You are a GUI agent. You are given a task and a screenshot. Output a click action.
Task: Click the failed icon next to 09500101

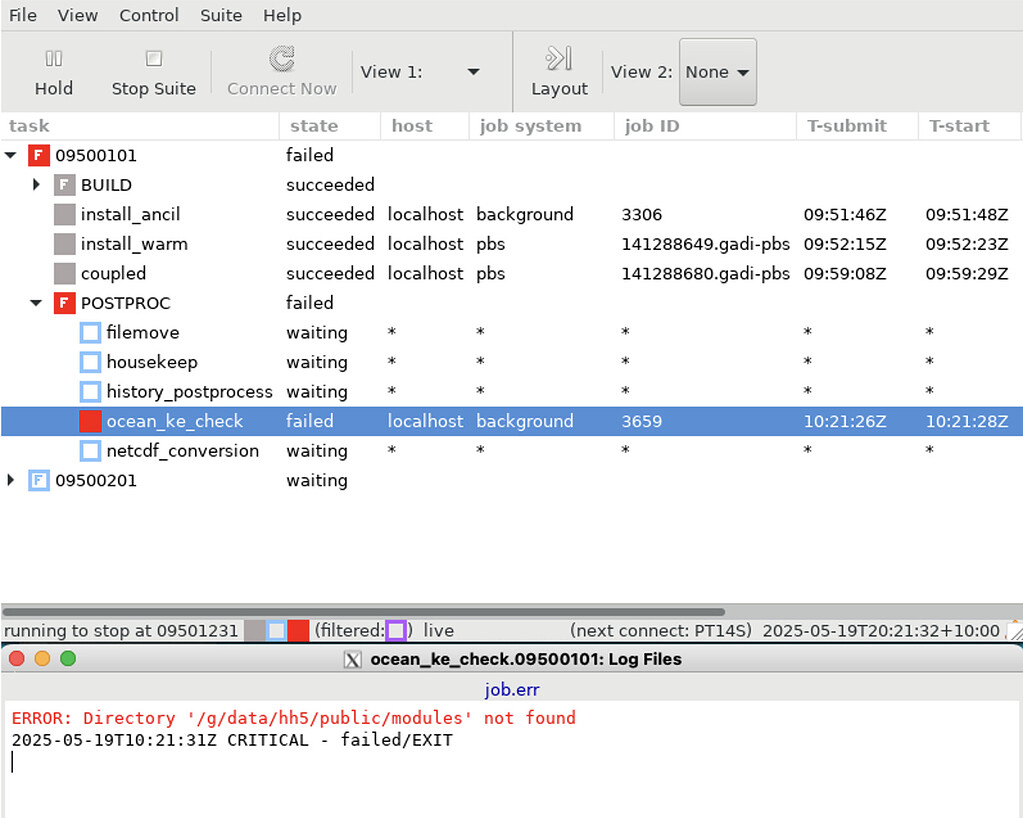38,155
